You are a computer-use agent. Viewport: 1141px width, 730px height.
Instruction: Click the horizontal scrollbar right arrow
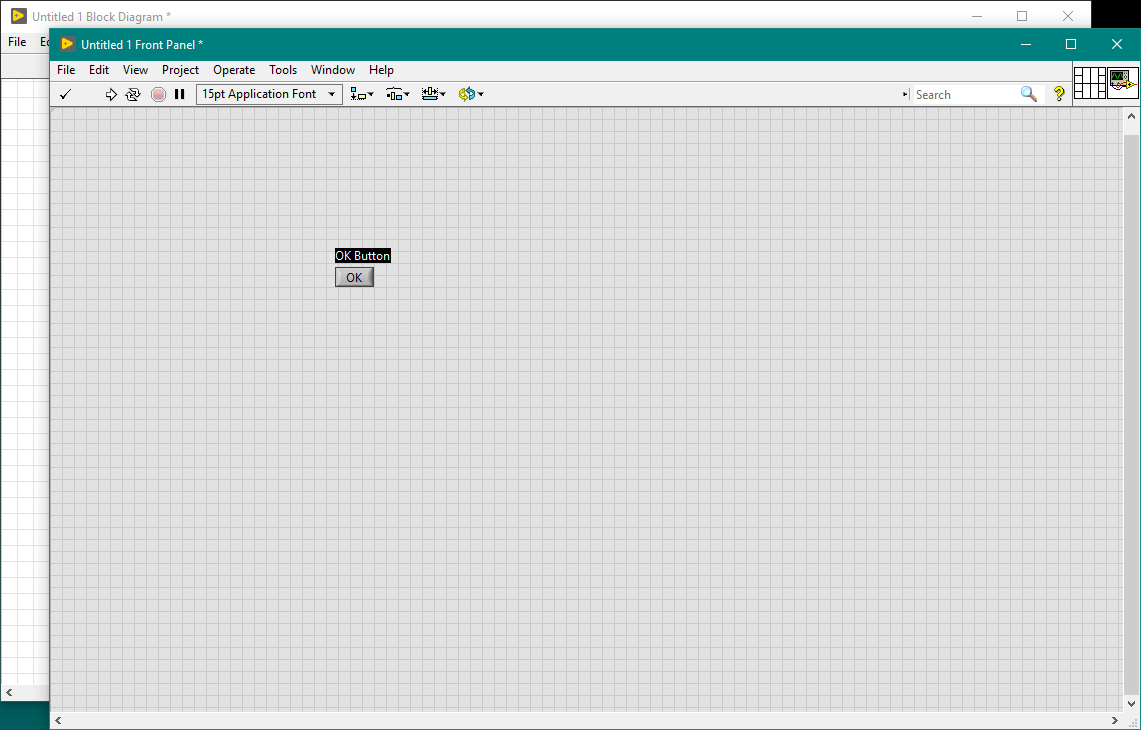[x=1115, y=720]
